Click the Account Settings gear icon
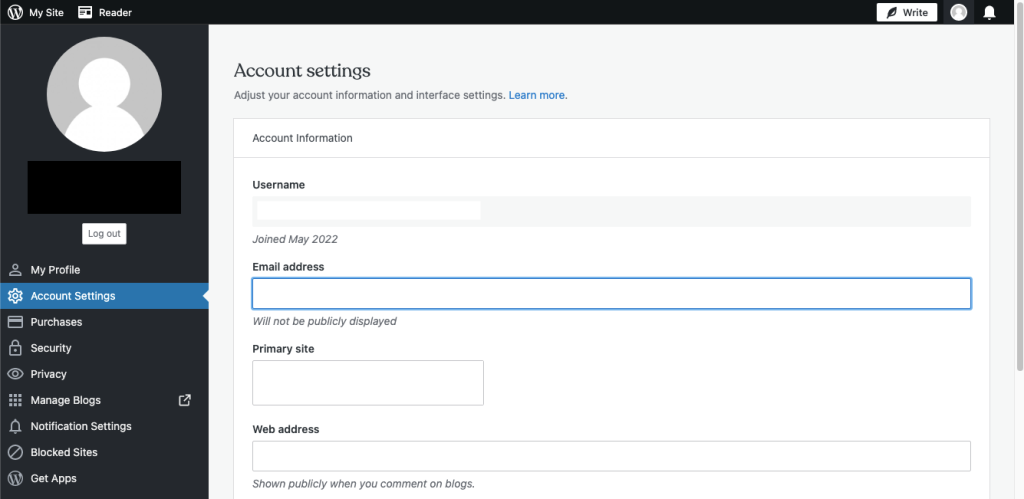 (x=15, y=296)
